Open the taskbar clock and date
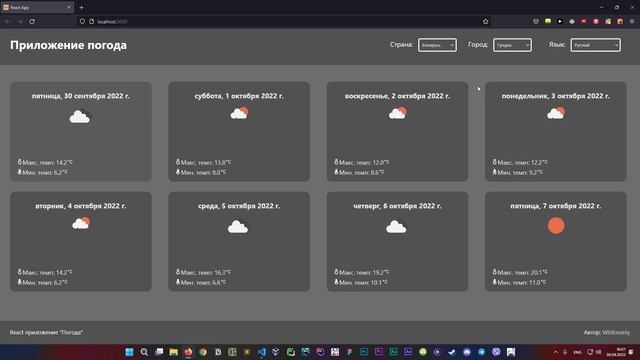Viewport: 640px width, 360px height. click(x=616, y=352)
